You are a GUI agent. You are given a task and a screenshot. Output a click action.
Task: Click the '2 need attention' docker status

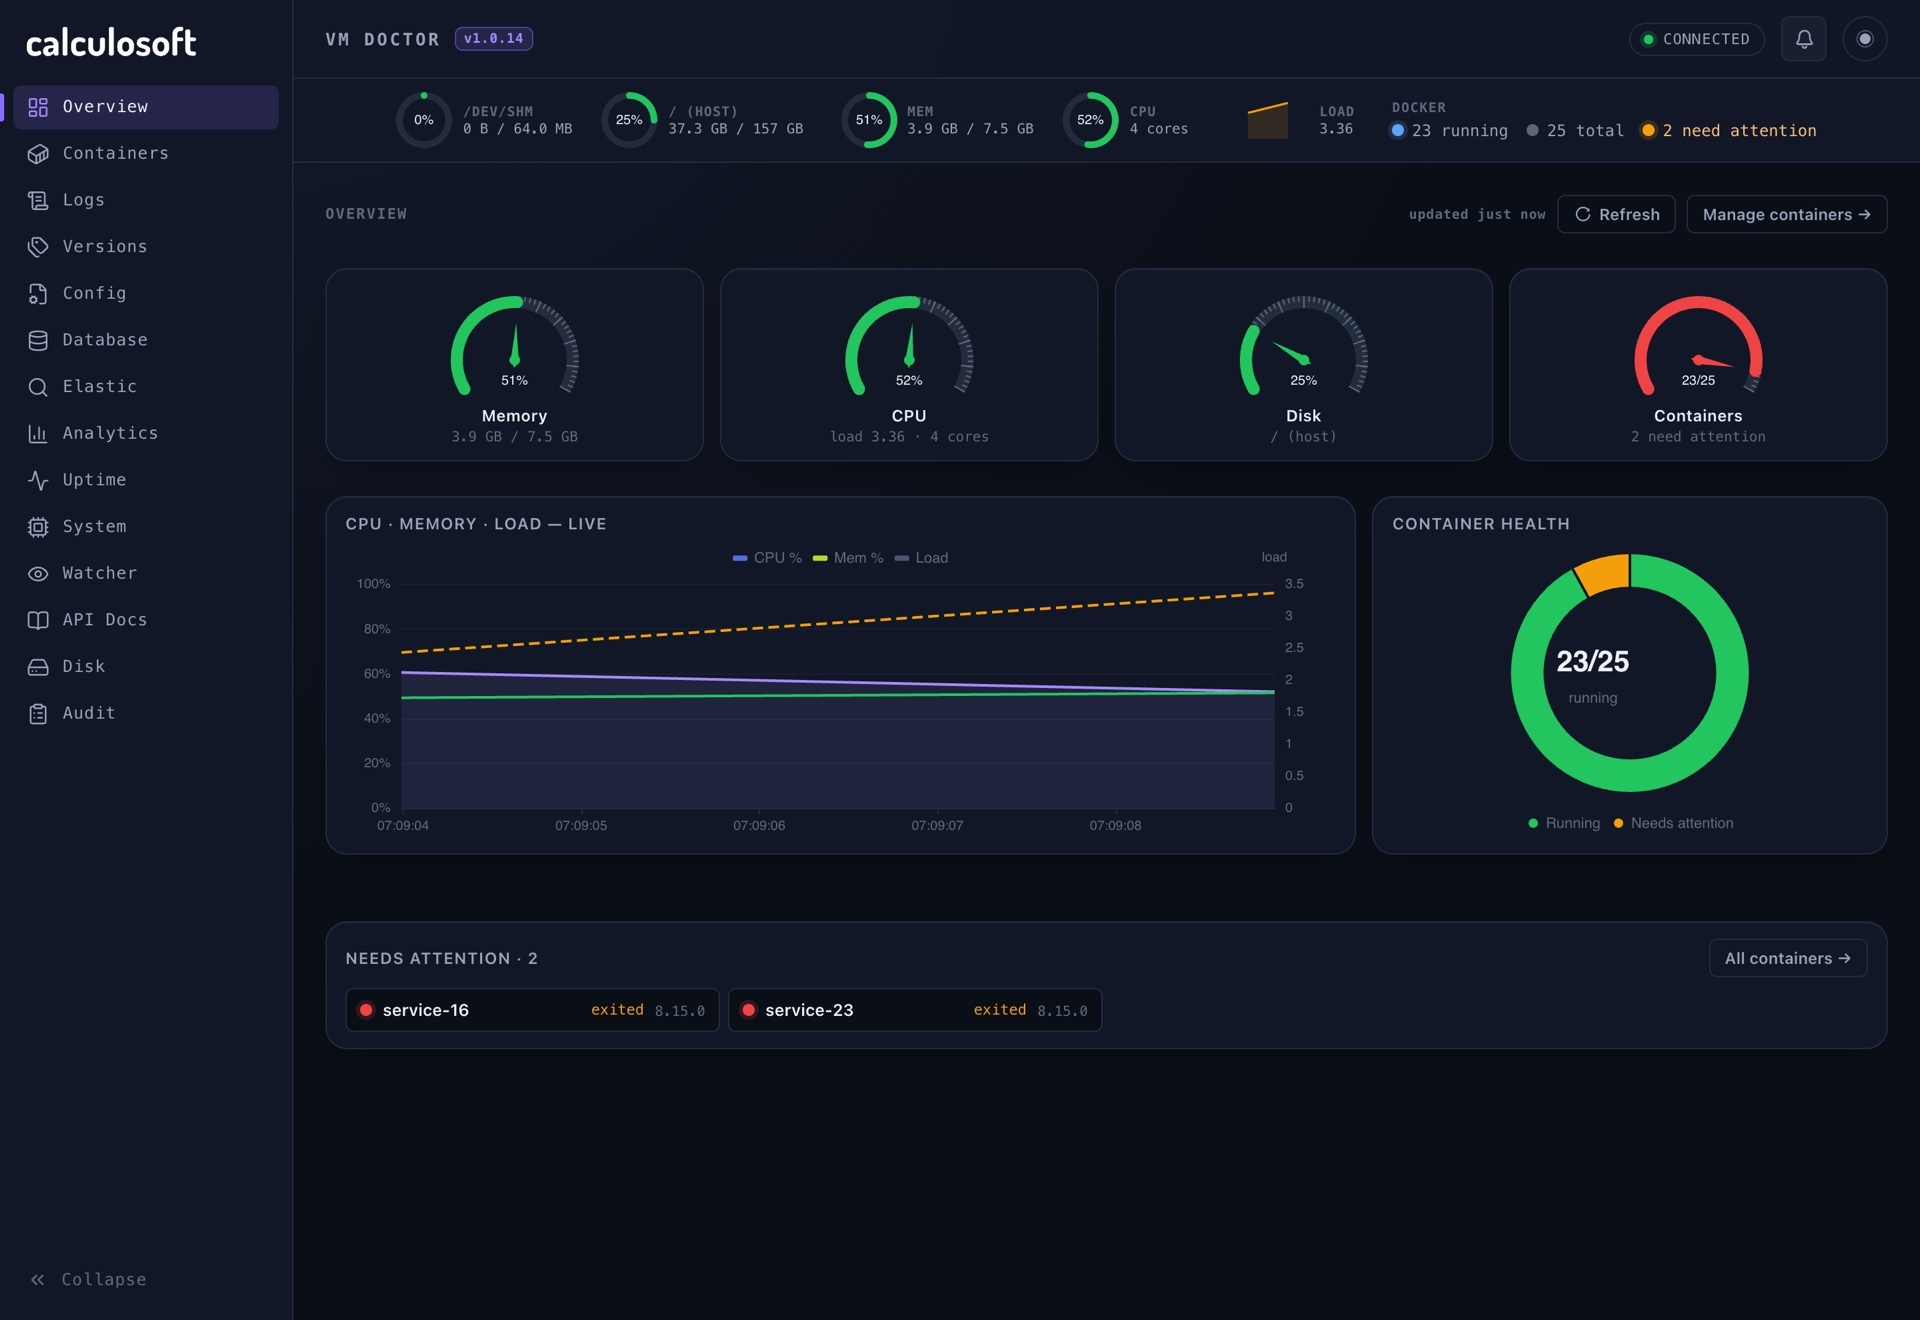[1729, 131]
